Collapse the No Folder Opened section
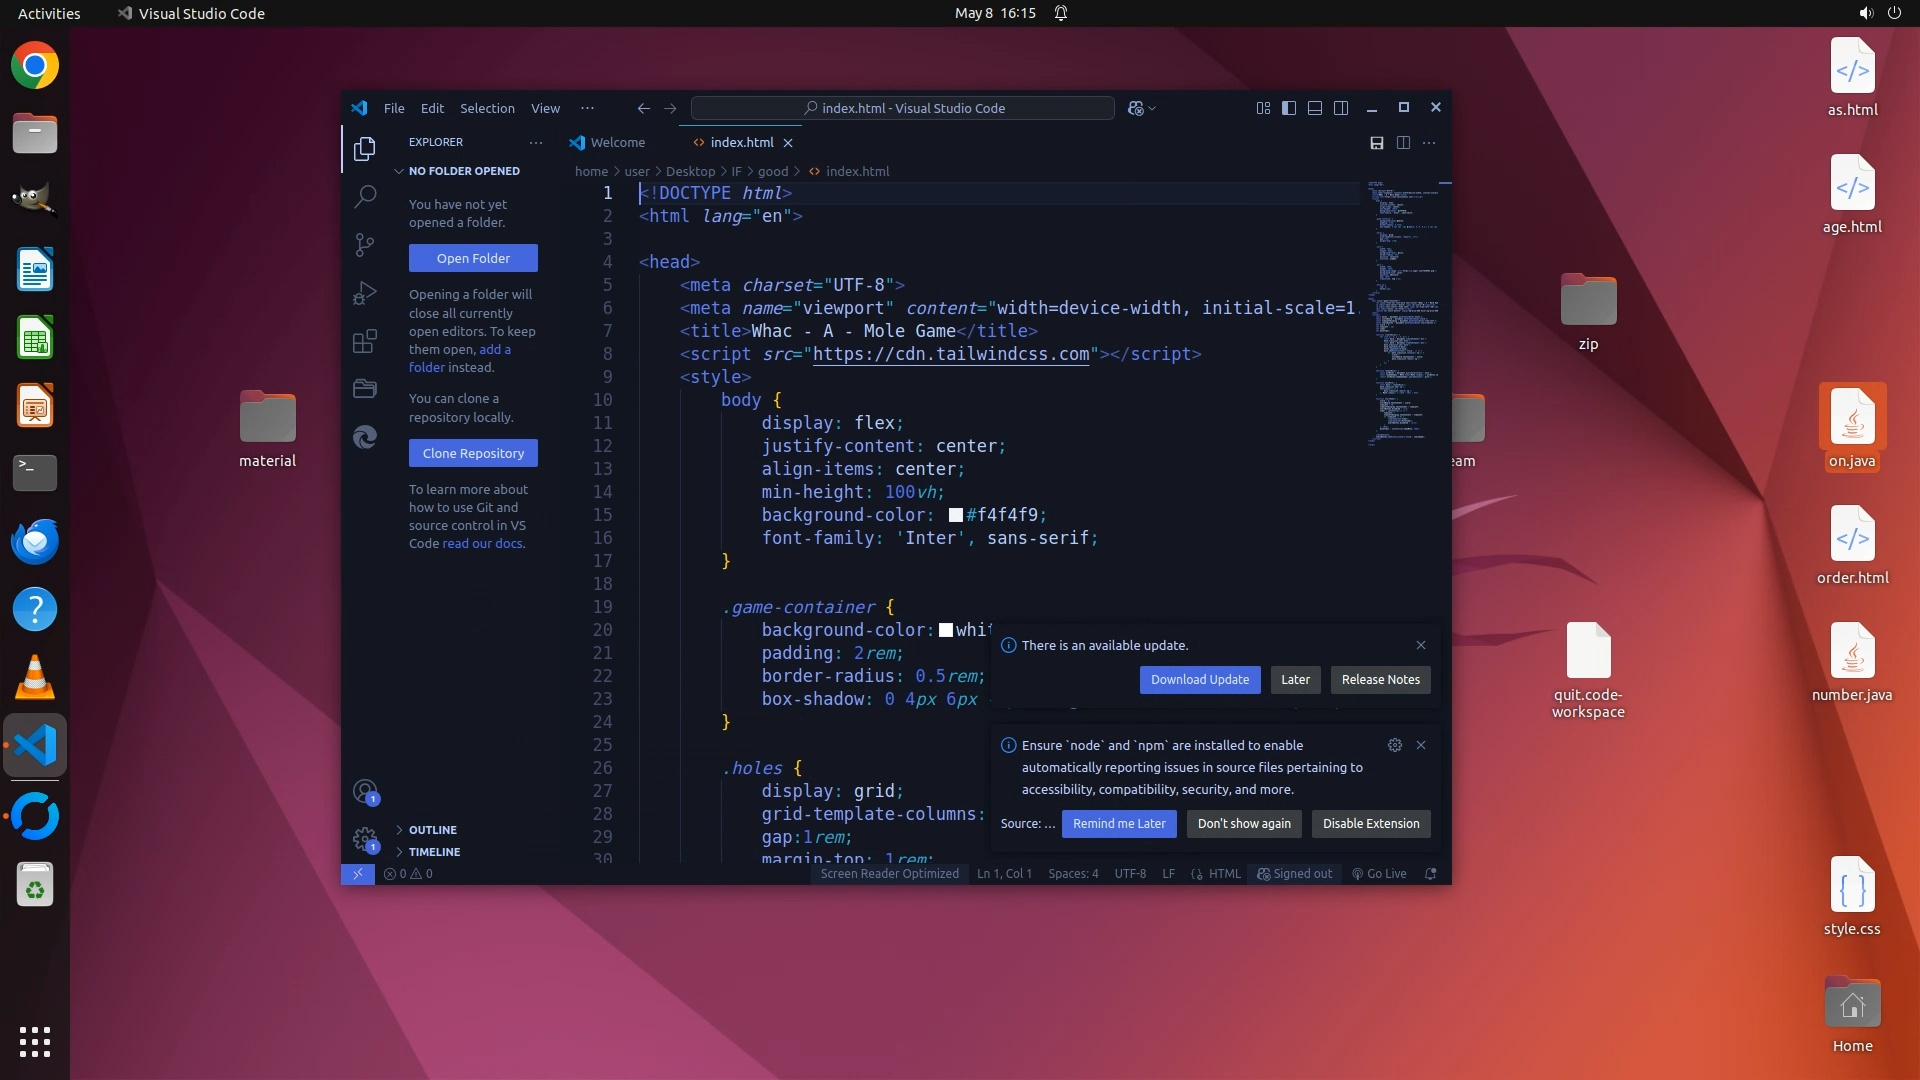This screenshot has height=1080, width=1920. [463, 171]
